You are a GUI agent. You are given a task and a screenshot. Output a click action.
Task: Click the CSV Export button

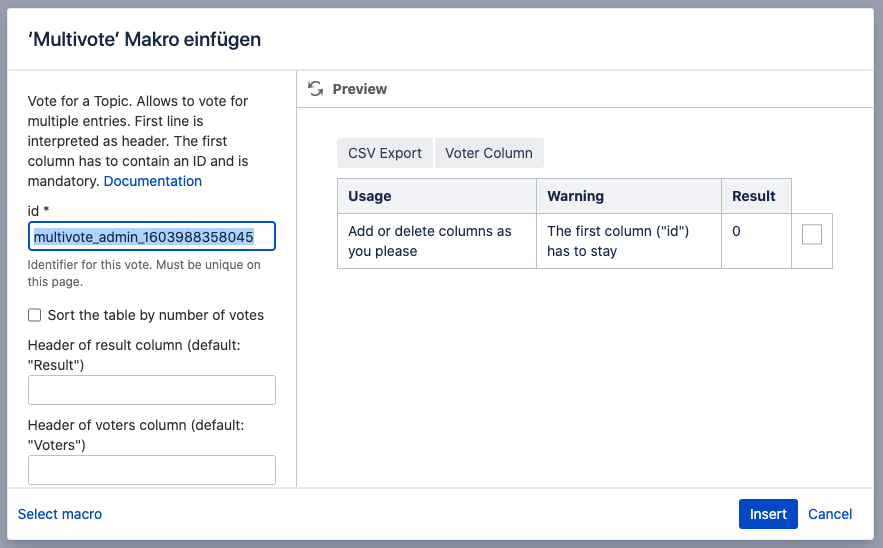pyautogui.click(x=385, y=153)
